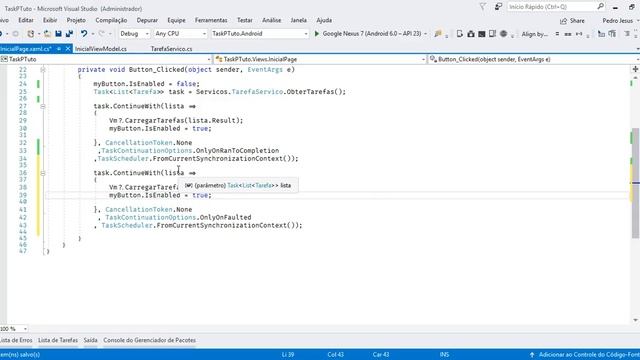Click the notifications filter funnel icon
The width and height of the screenshot is (640, 360).
point(483,7)
